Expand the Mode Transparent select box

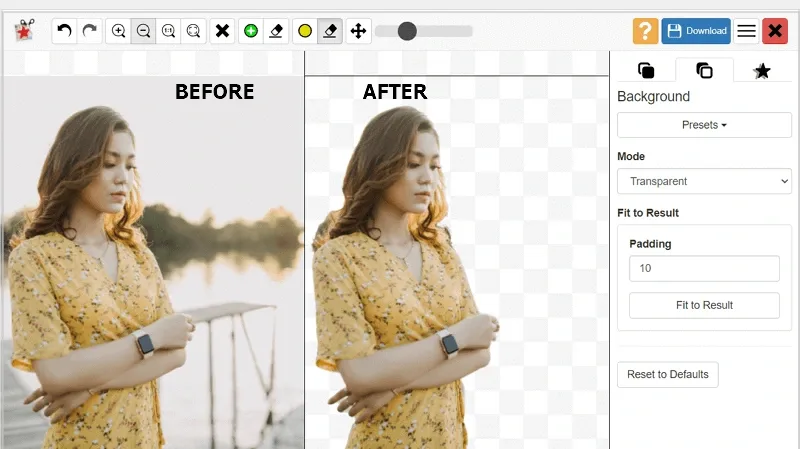pyautogui.click(x=704, y=181)
